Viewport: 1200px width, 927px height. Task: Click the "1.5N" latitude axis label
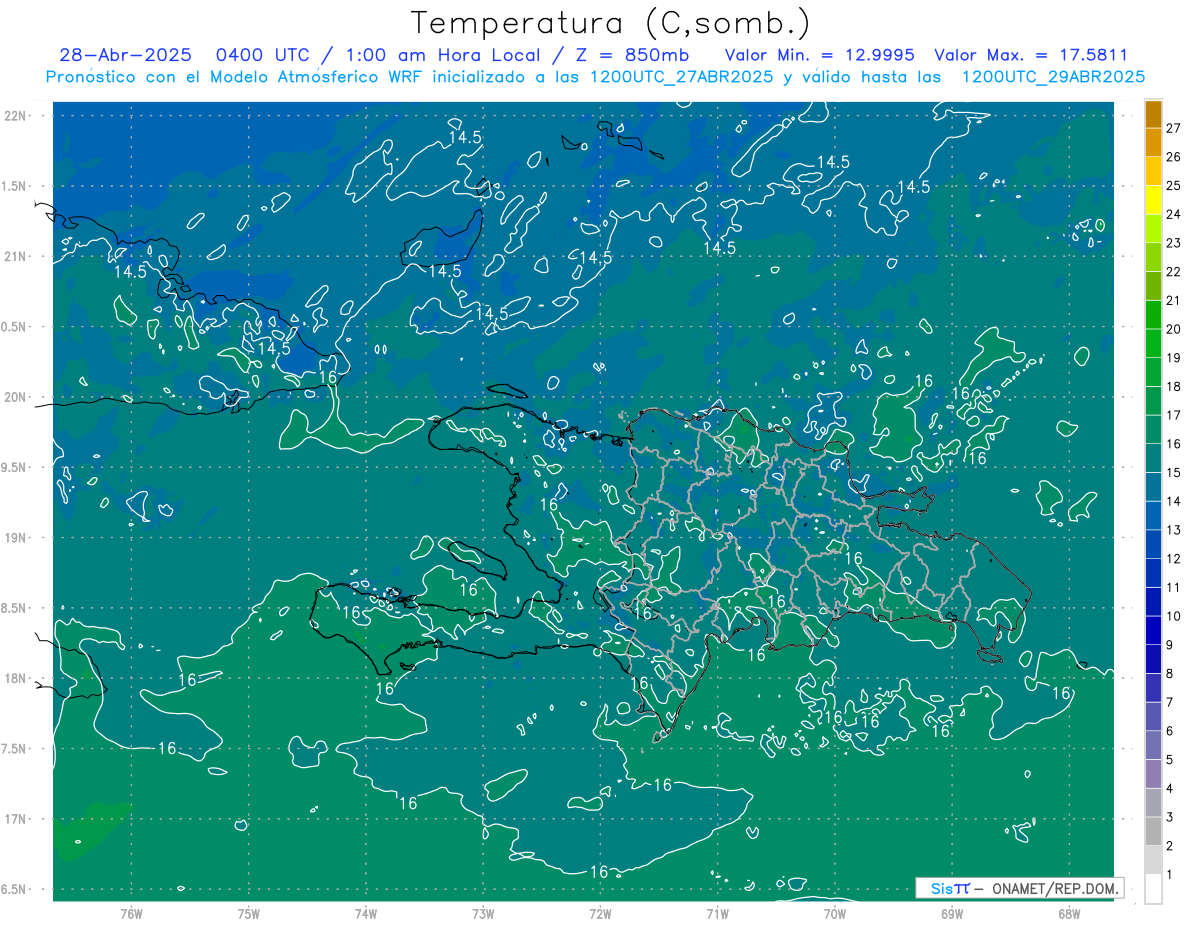point(14,186)
